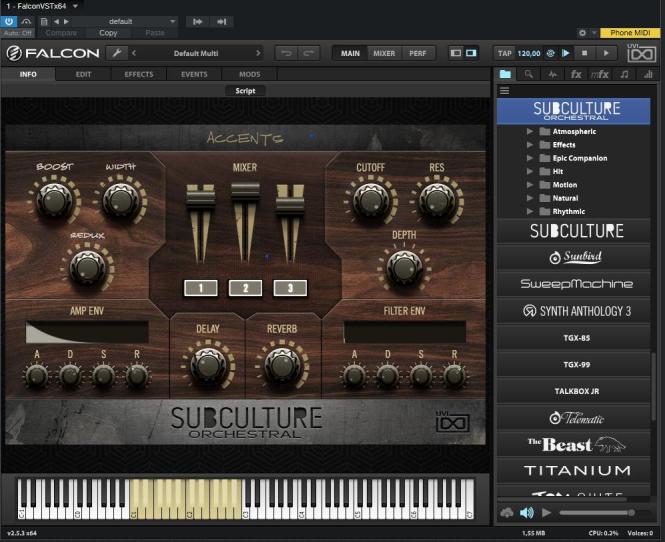Open the oscillators waveform browser icon
The image size is (665, 542).
pyautogui.click(x=552, y=75)
